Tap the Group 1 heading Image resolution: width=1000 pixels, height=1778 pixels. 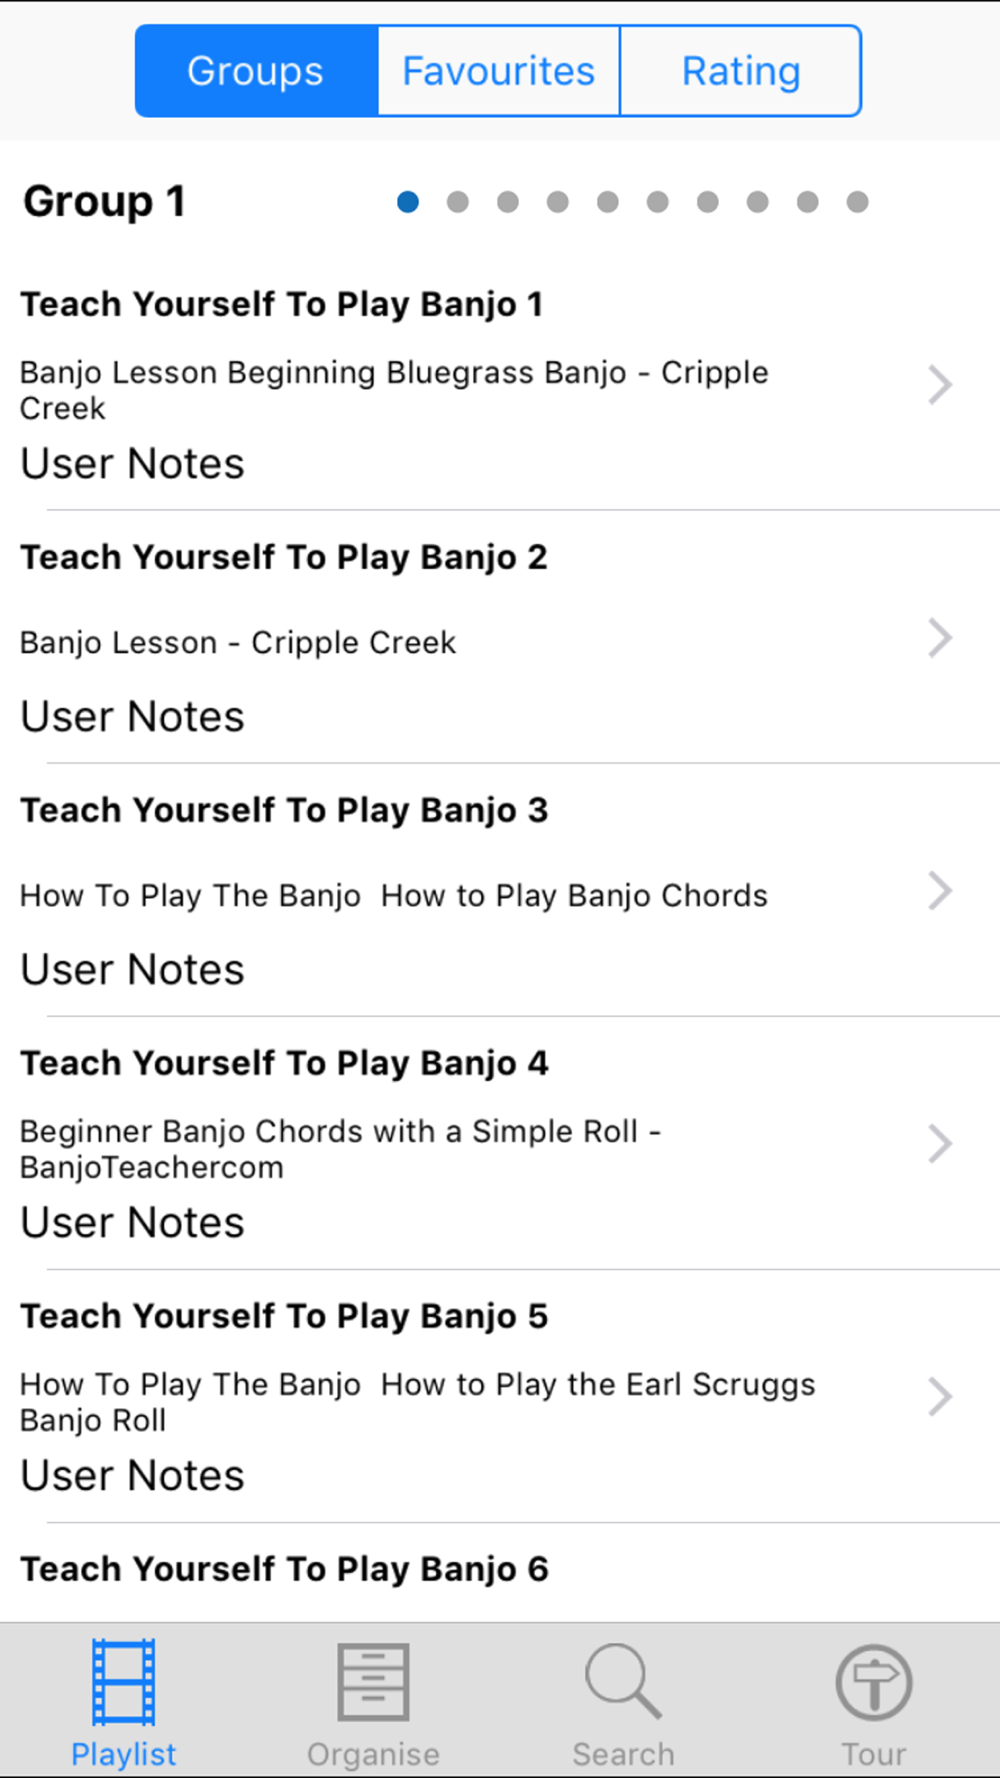[104, 201]
